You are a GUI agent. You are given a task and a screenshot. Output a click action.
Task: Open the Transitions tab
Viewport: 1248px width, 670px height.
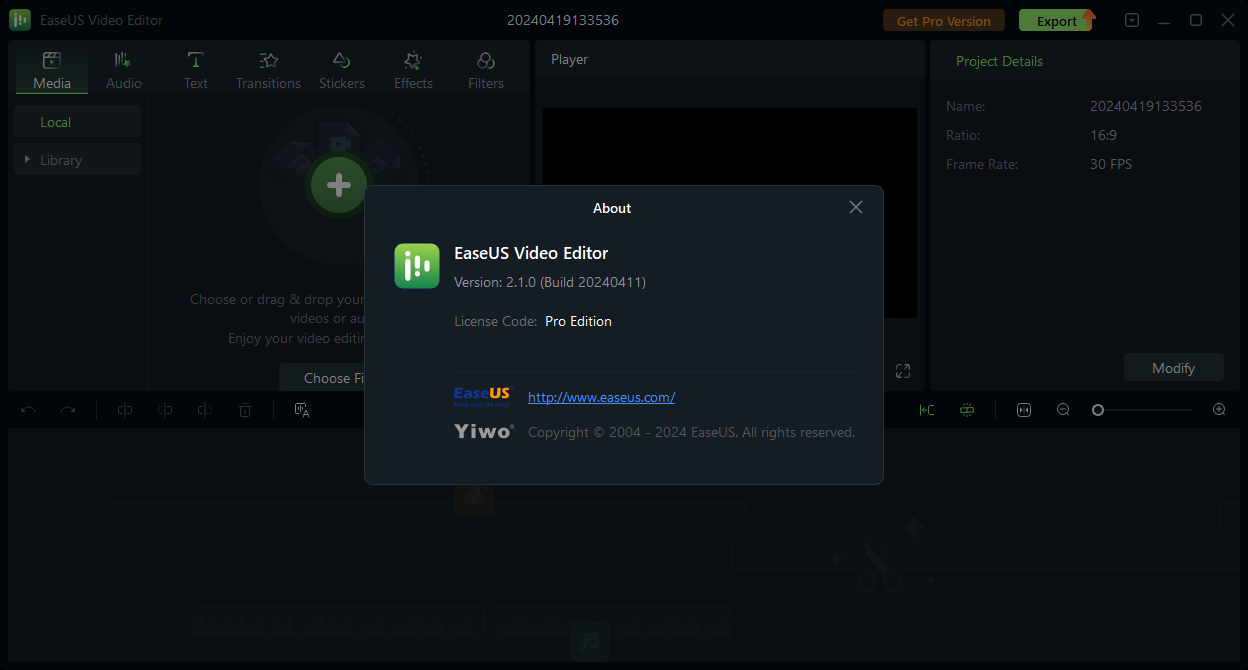click(268, 70)
